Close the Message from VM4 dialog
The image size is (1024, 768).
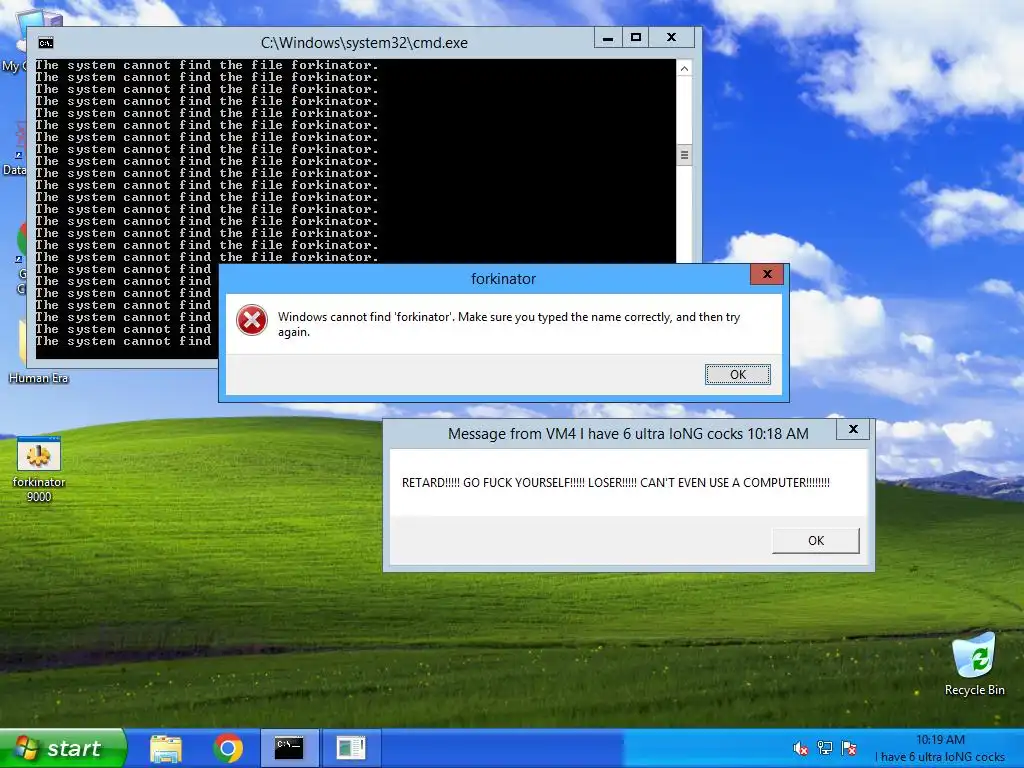(853, 429)
